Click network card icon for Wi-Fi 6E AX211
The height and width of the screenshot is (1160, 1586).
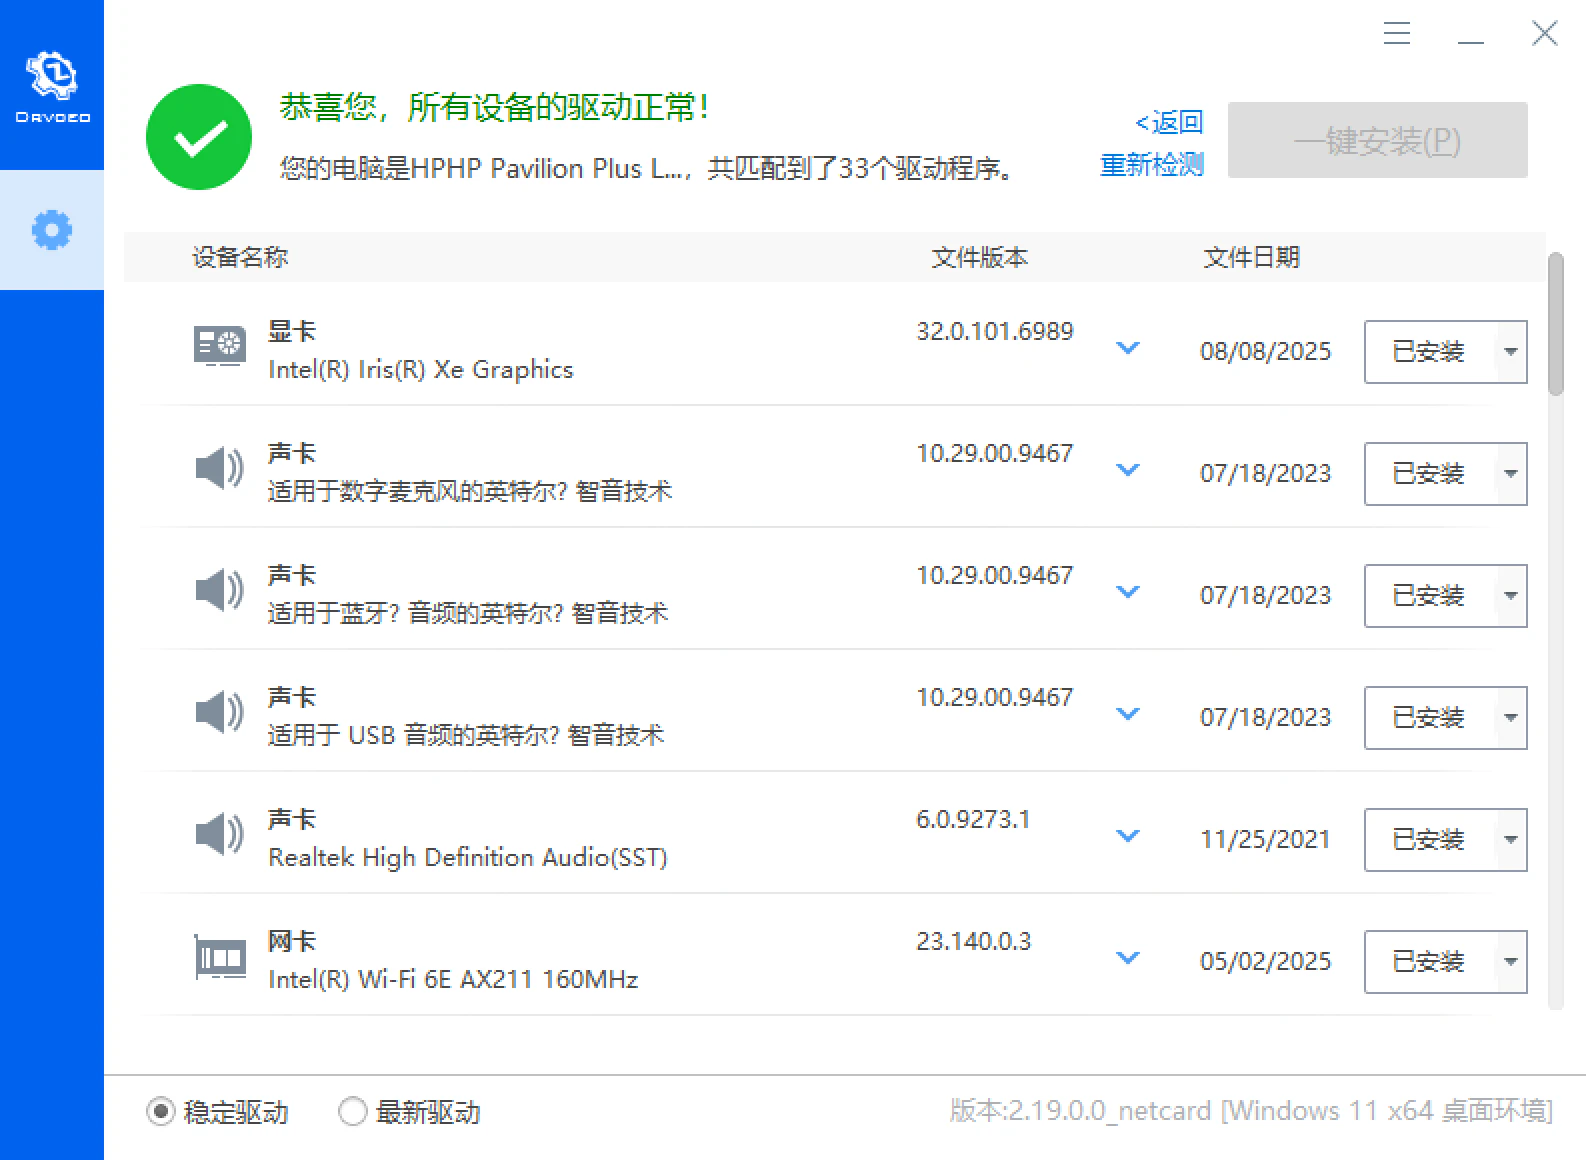pyautogui.click(x=220, y=957)
